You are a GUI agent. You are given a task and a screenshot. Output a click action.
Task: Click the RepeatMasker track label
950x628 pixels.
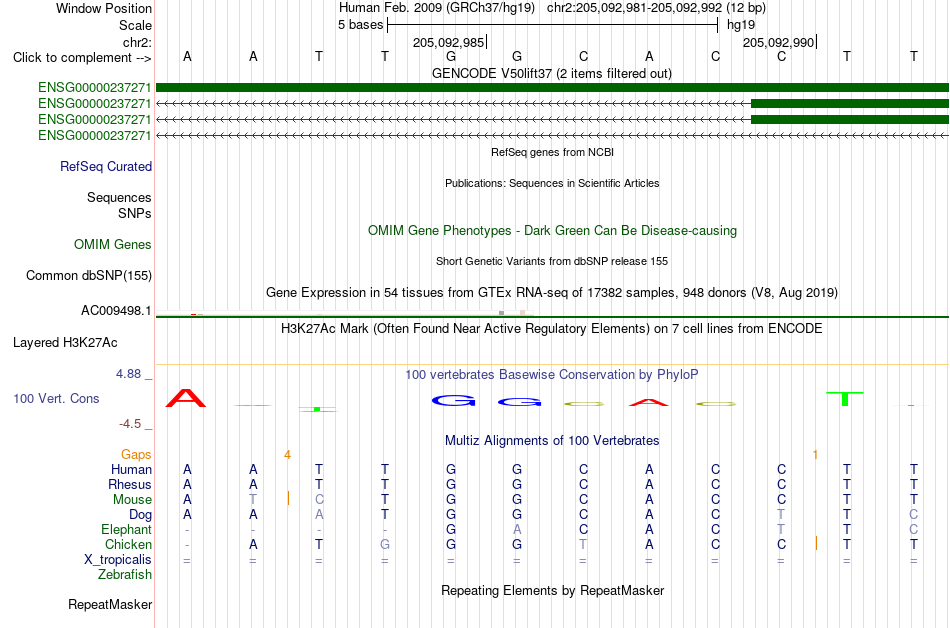(110, 605)
